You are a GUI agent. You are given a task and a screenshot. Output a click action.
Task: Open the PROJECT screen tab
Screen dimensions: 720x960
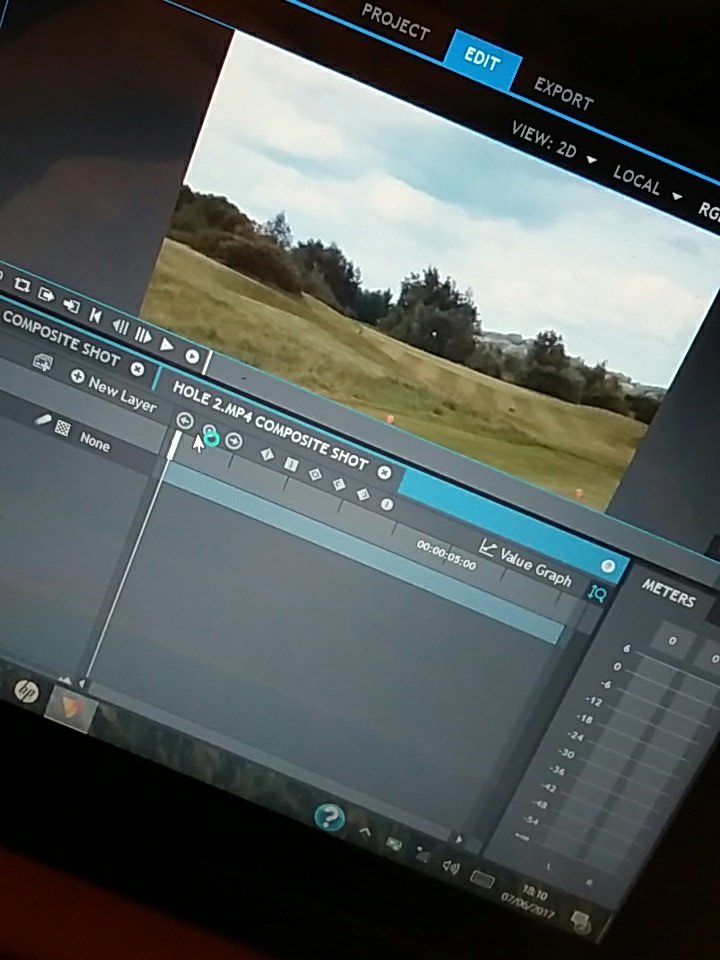pos(395,22)
